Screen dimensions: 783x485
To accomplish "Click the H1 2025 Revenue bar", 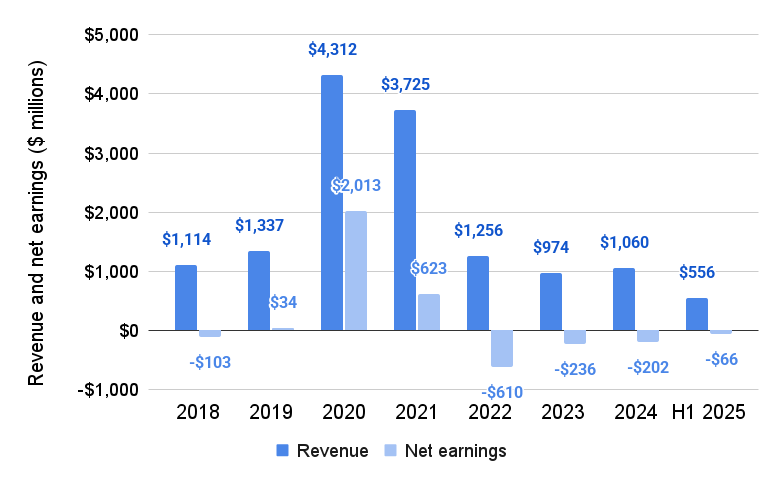I will pos(697,314).
